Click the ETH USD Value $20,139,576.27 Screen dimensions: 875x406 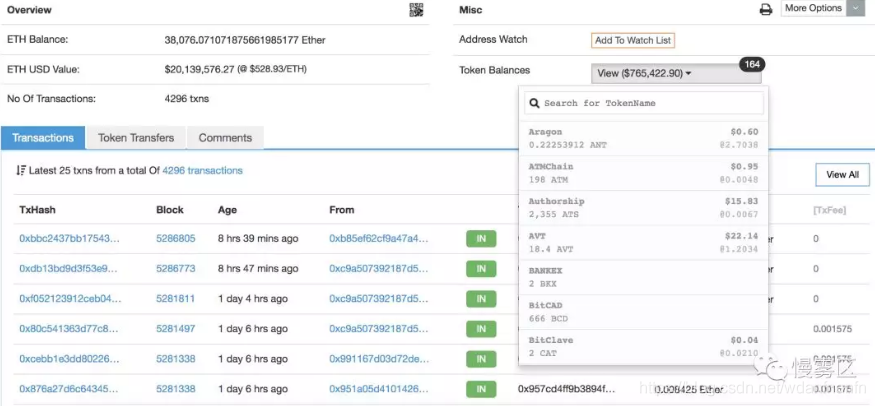click(x=235, y=70)
